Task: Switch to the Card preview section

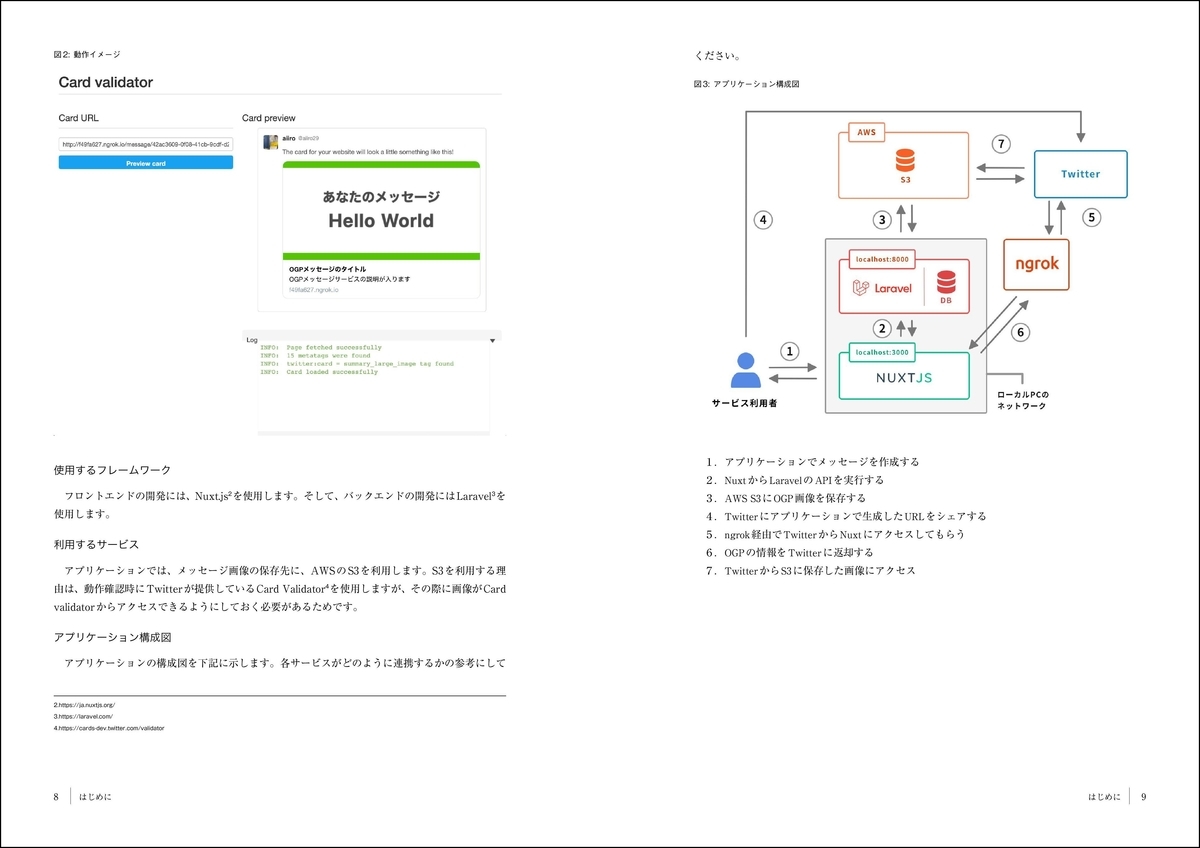Action: pyautogui.click(x=271, y=117)
